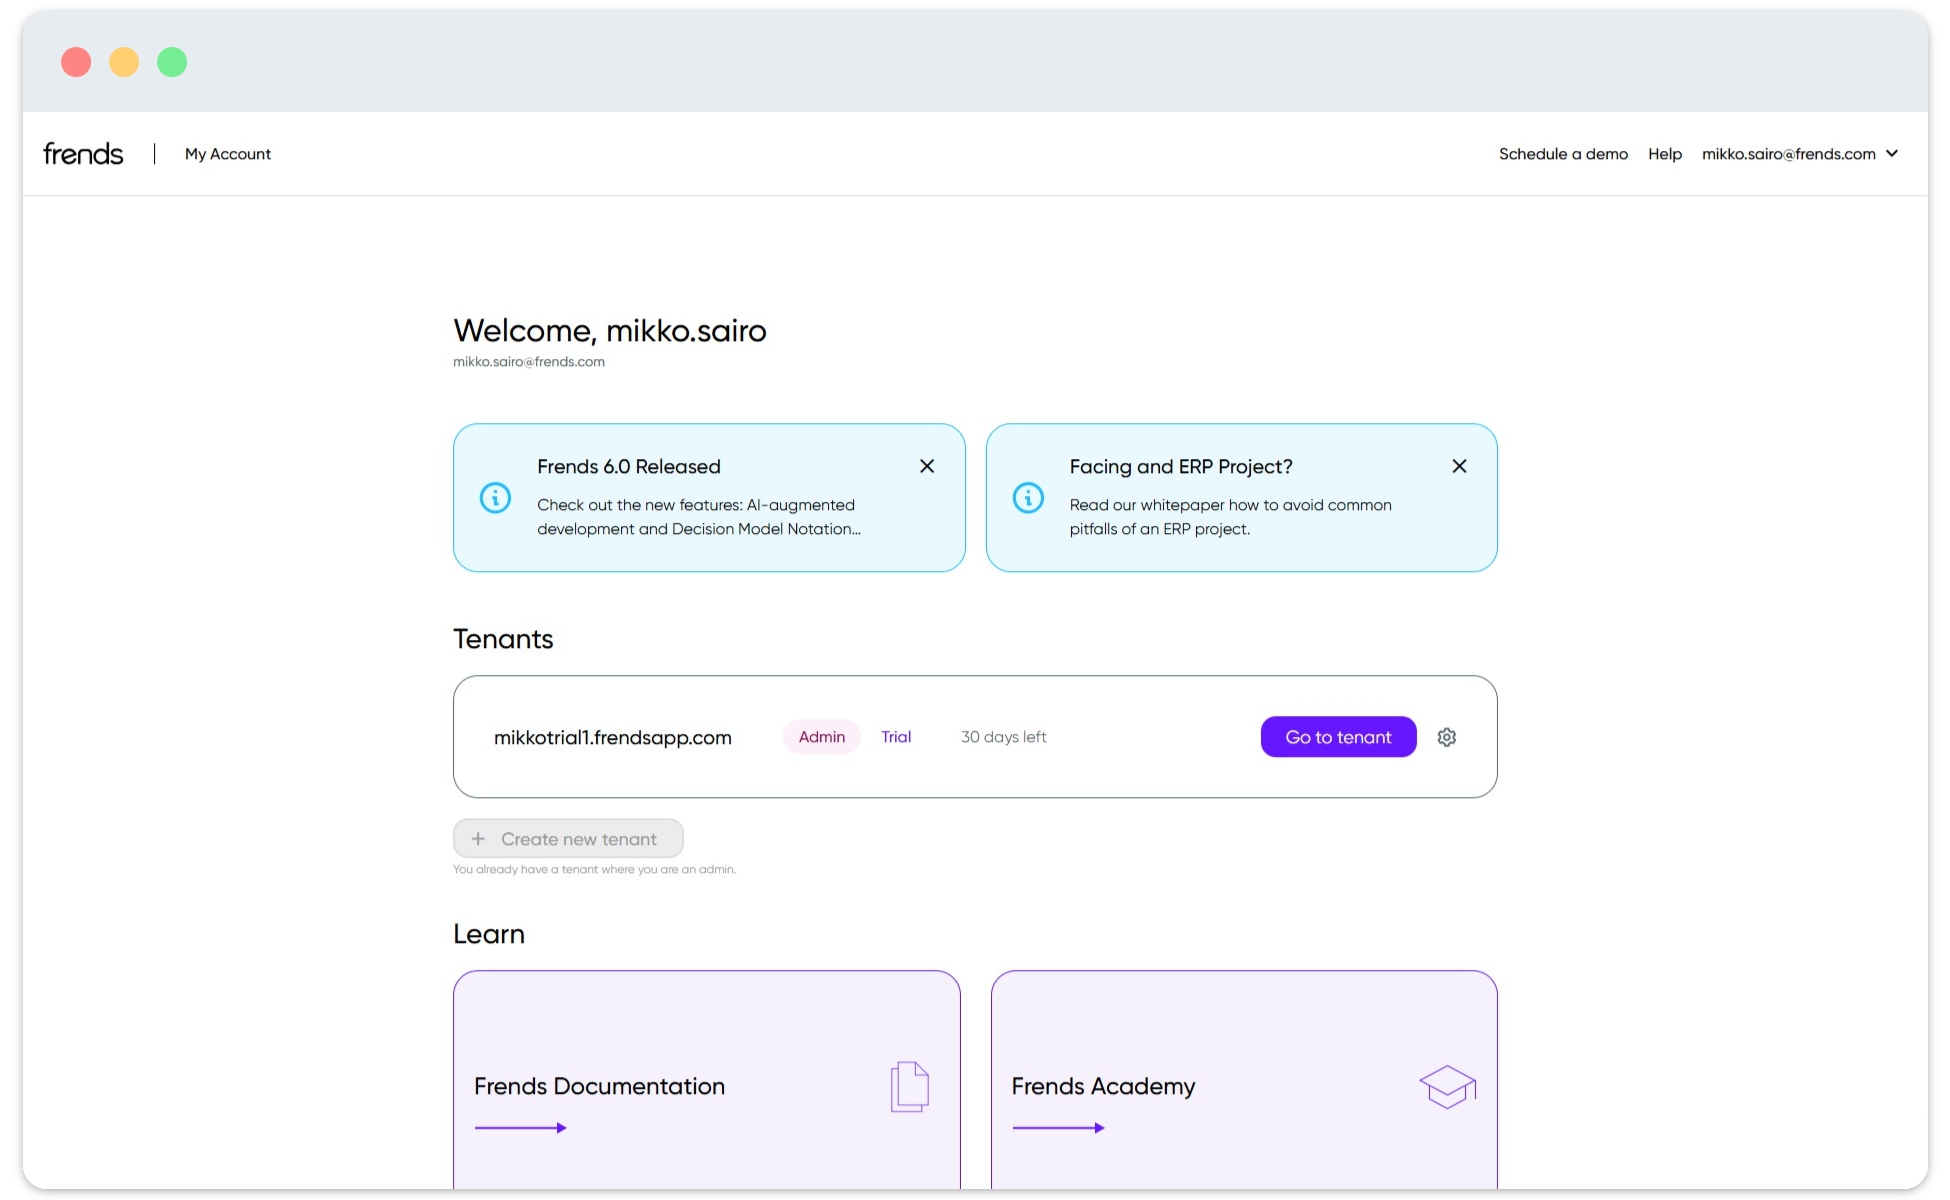1950x1200 pixels.
Task: Click the info icon on ERP Project banner
Action: 1028,497
